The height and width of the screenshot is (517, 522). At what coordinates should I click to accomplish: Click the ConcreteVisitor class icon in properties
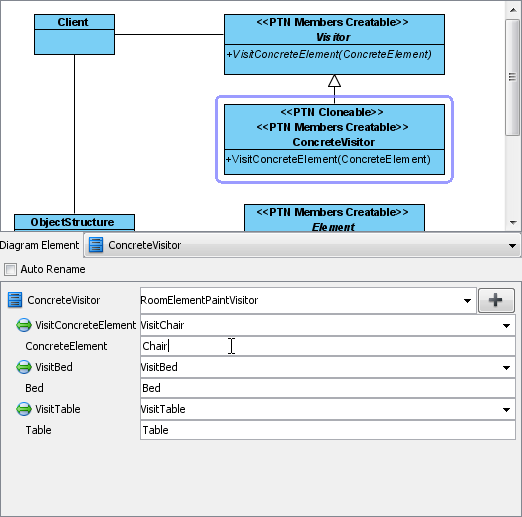pyautogui.click(x=15, y=300)
